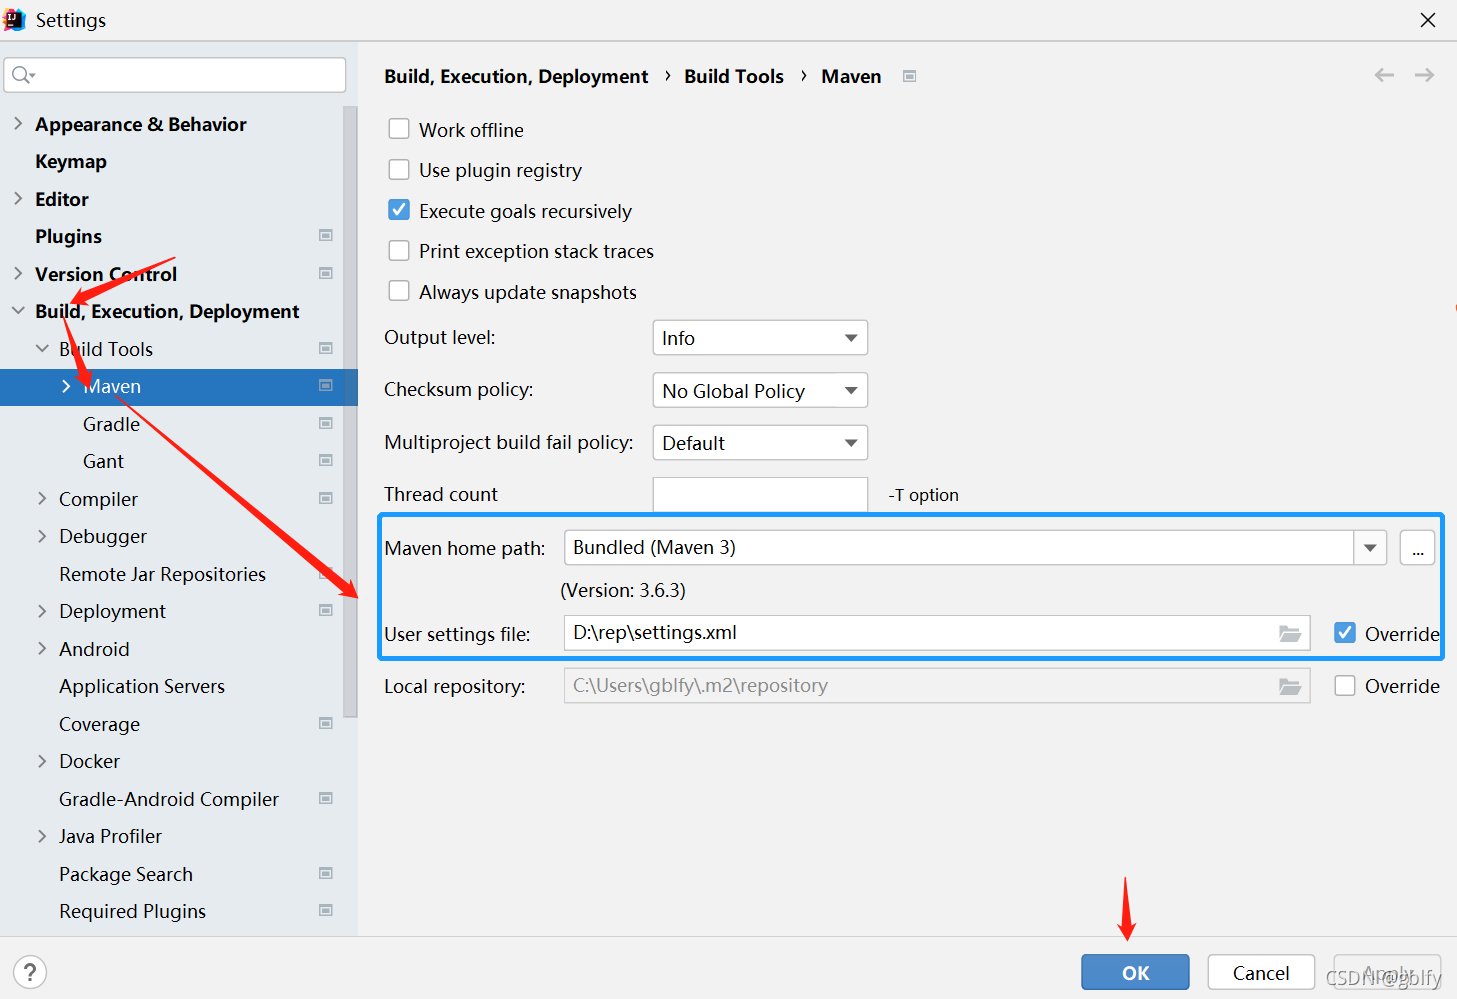Viewport: 1457px width, 999px height.
Task: Click the project-level icon on the Maven row
Action: (325, 385)
